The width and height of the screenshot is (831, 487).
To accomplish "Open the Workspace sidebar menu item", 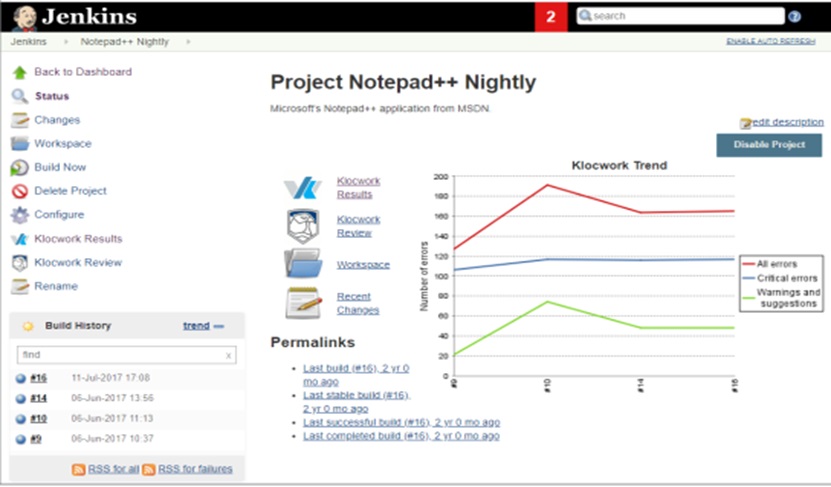I will (63, 144).
